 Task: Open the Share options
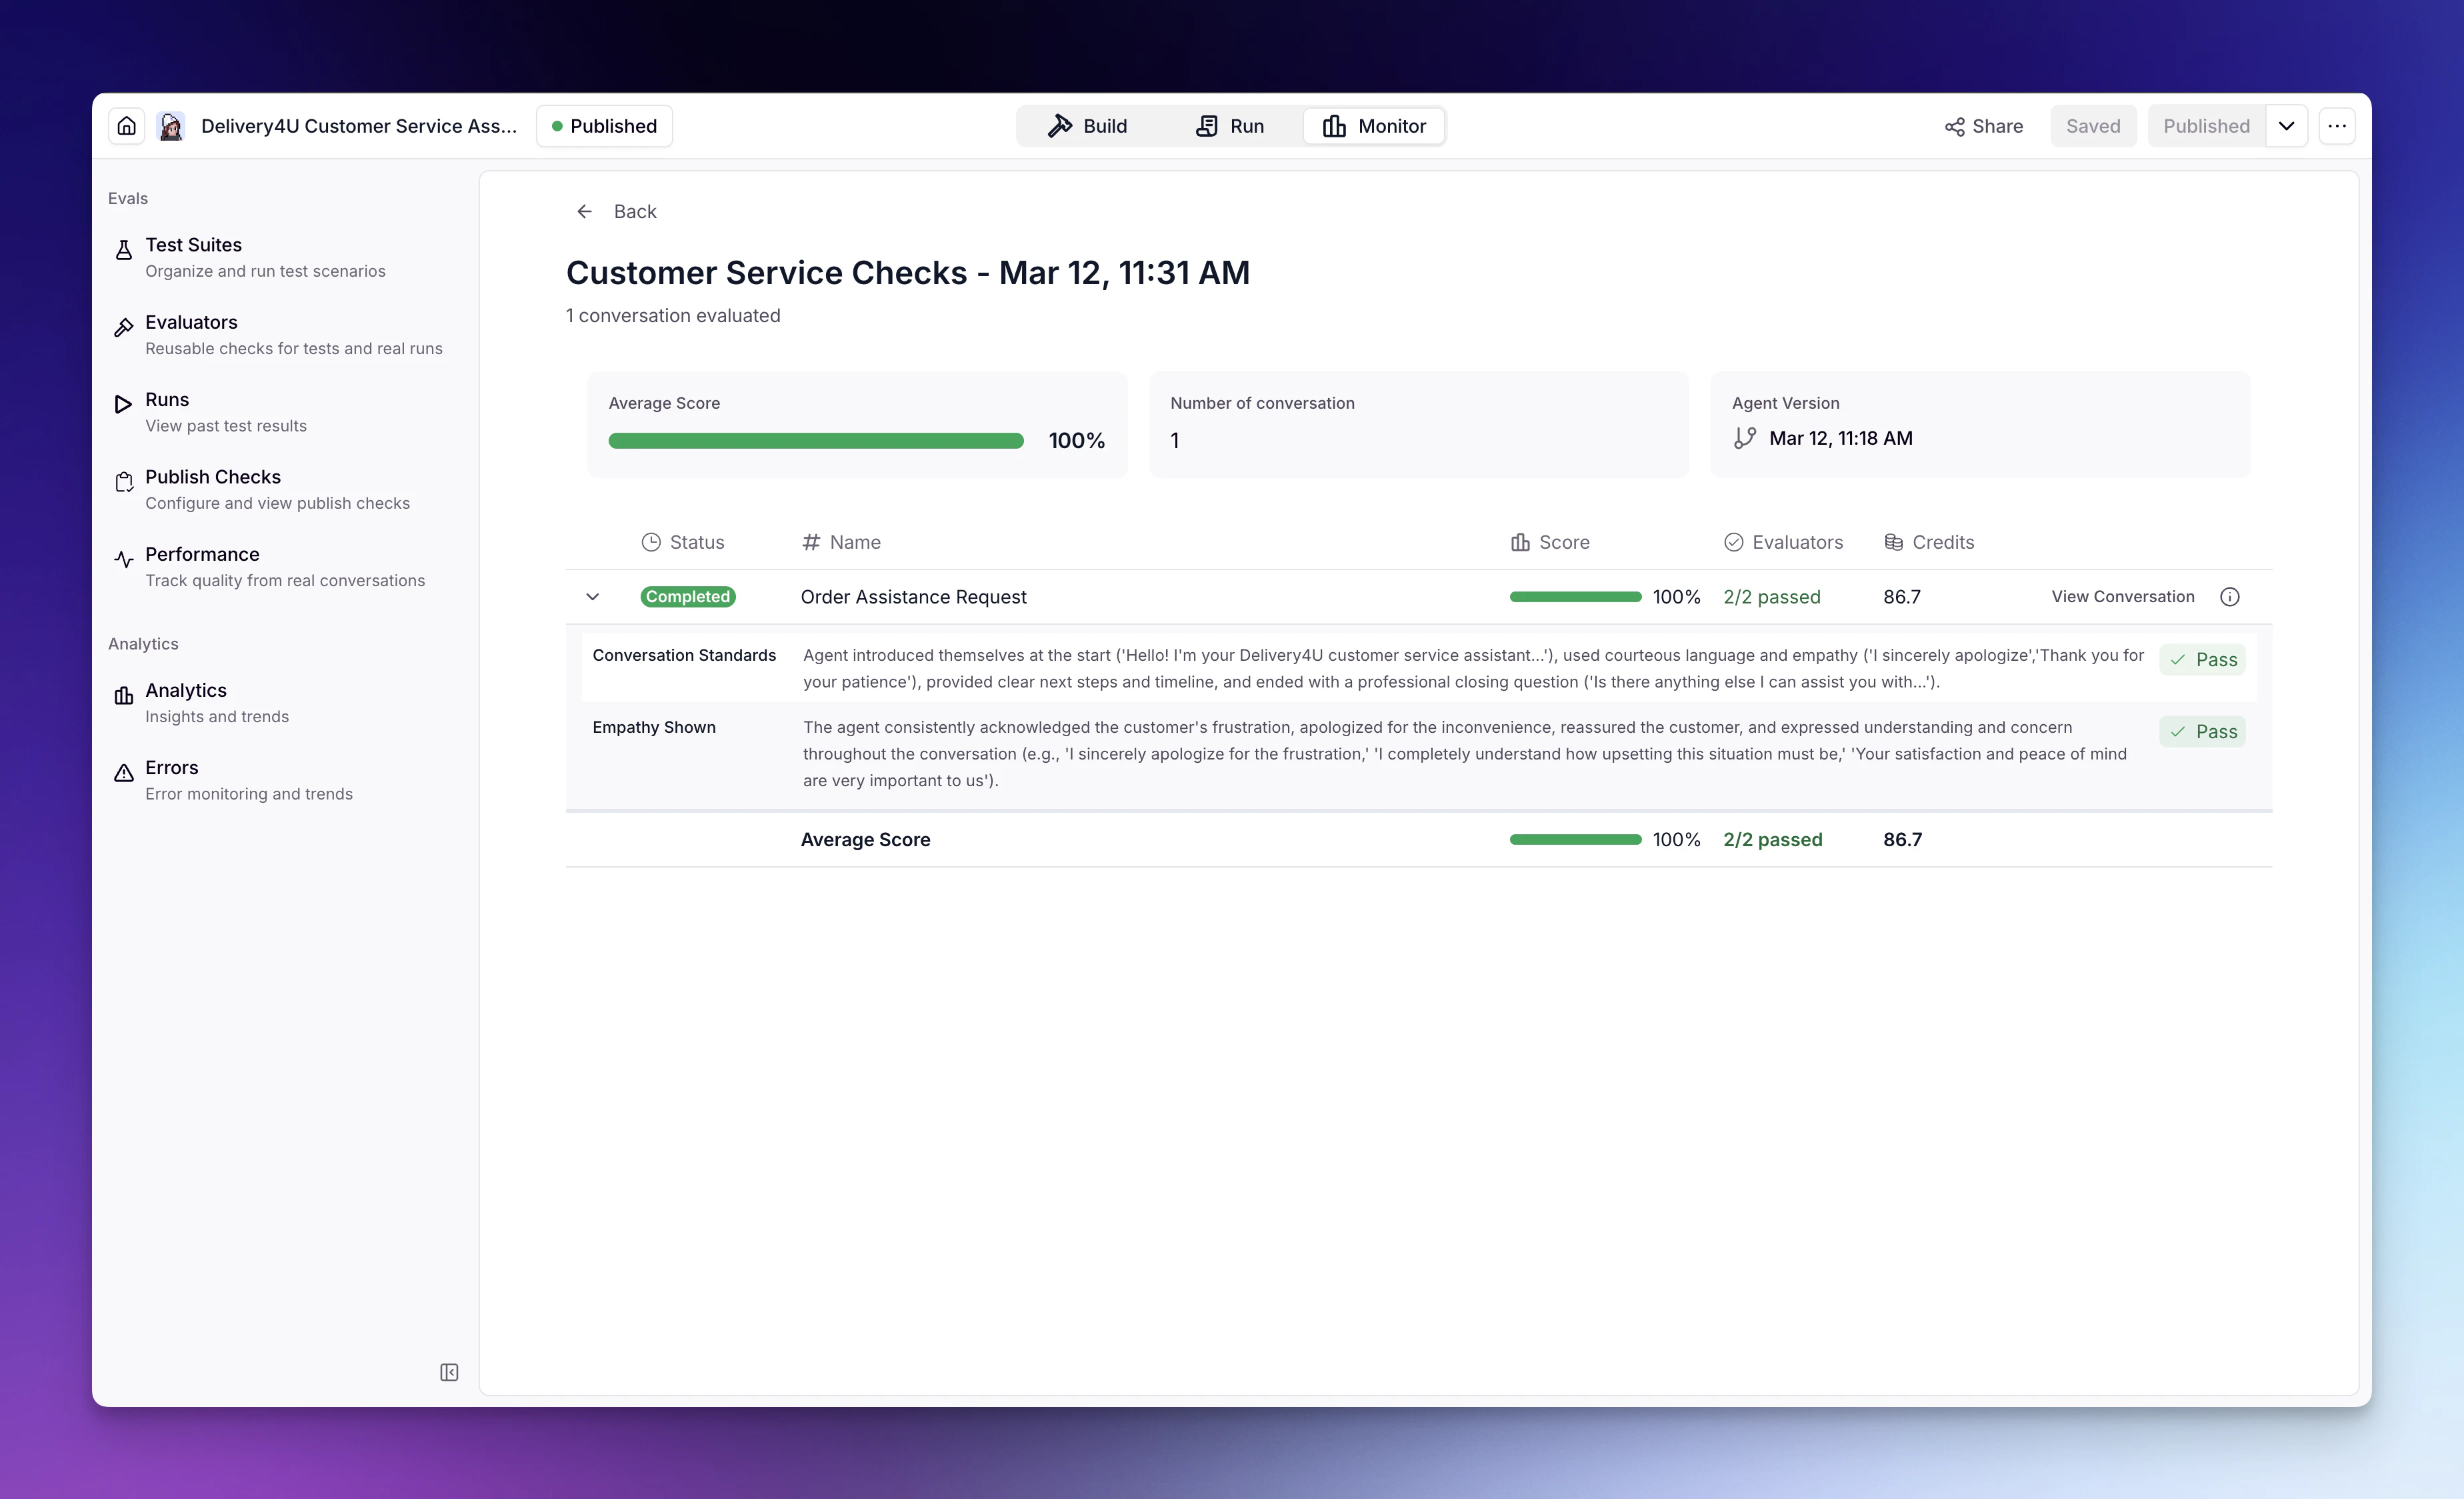coord(1984,126)
